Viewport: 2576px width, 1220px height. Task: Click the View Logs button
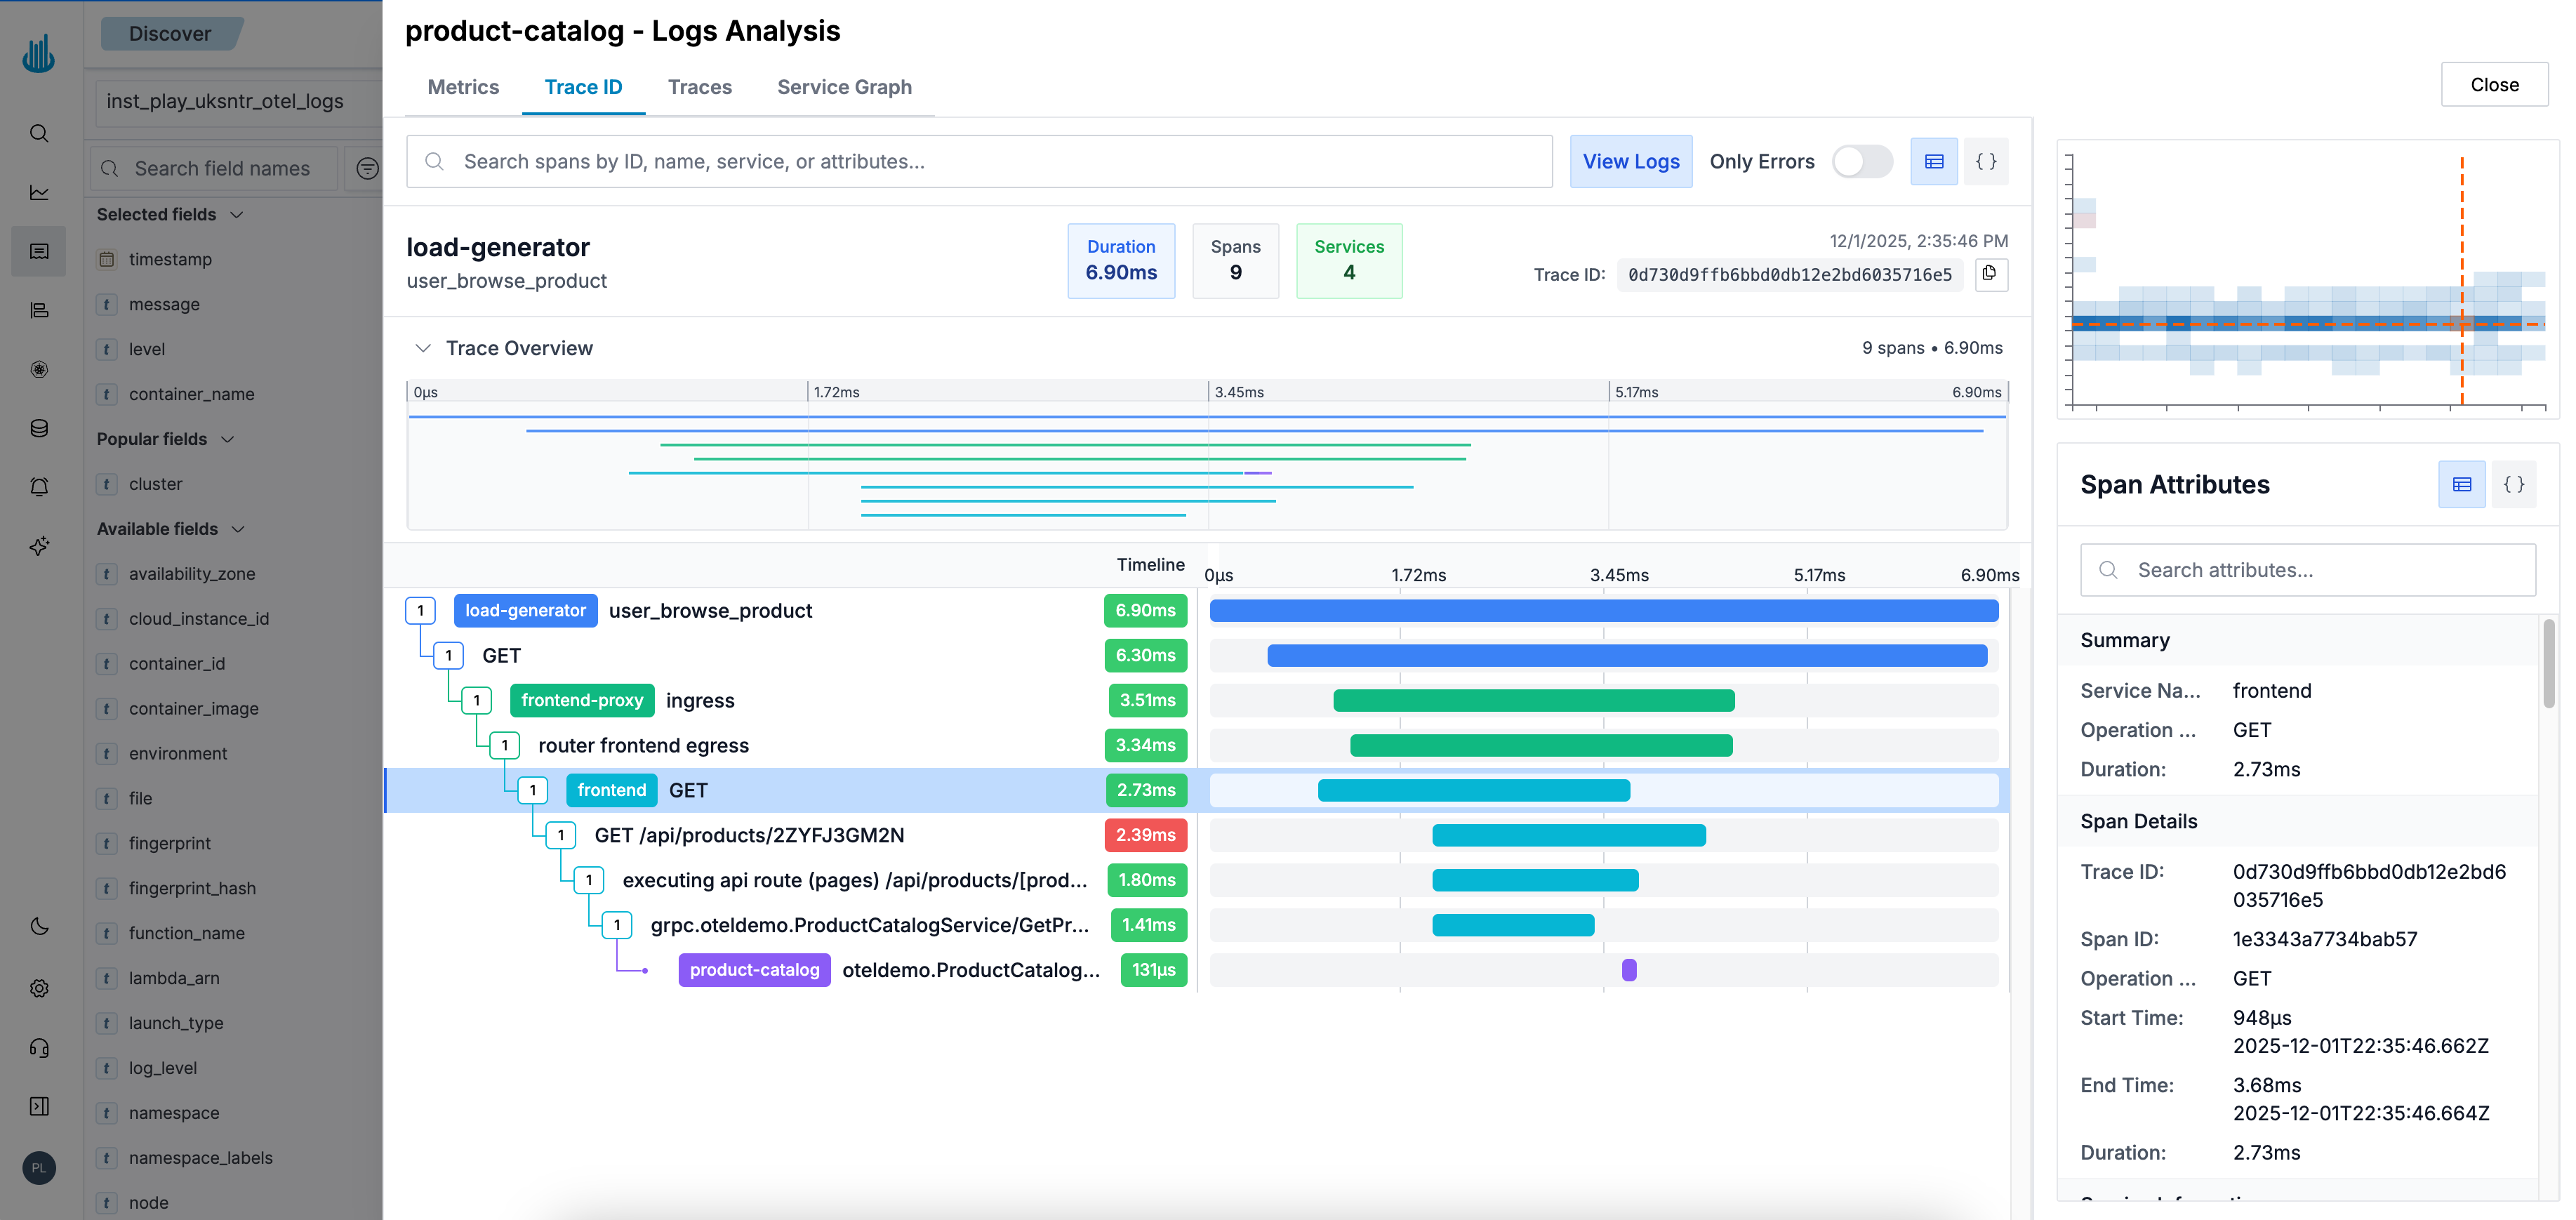(x=1630, y=161)
